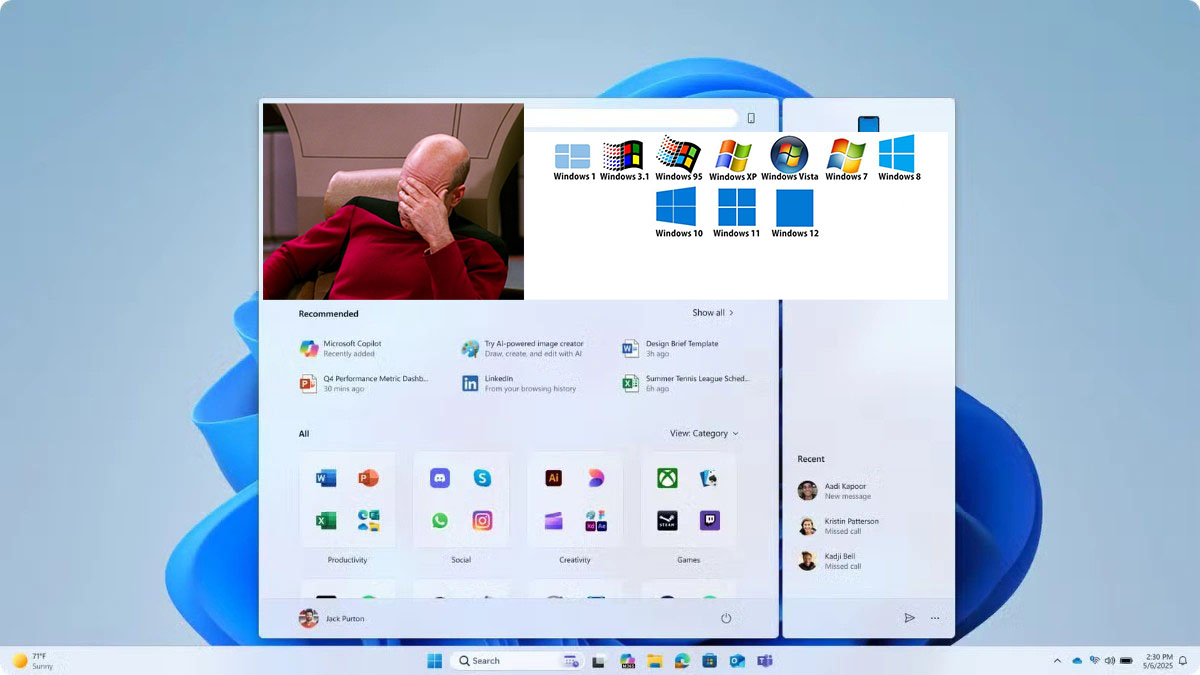The height and width of the screenshot is (675, 1200).
Task: Select Aadi Kapoor's new message
Action: pos(846,490)
